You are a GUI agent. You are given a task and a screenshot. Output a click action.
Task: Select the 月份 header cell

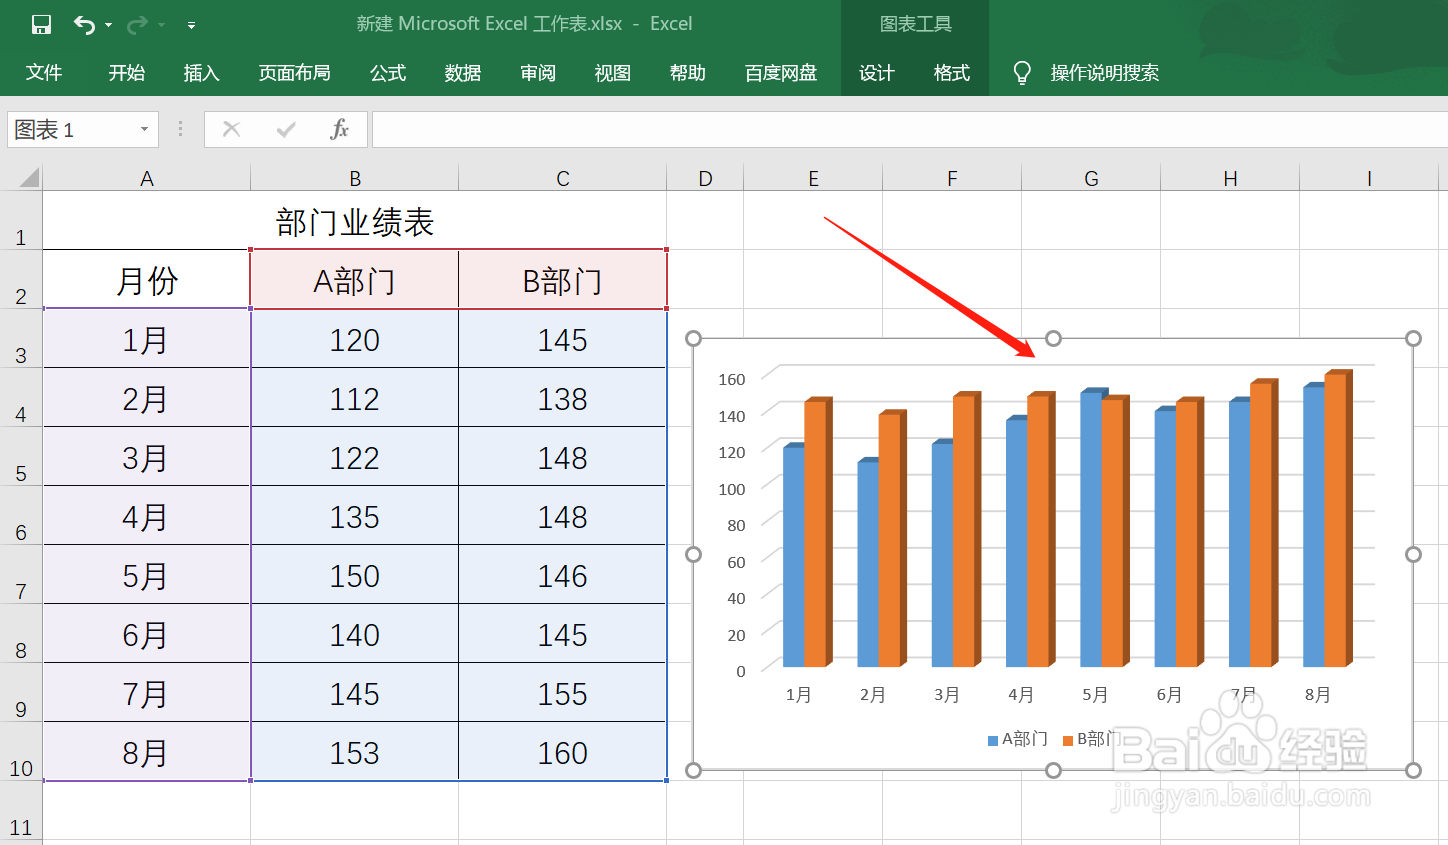coord(146,280)
